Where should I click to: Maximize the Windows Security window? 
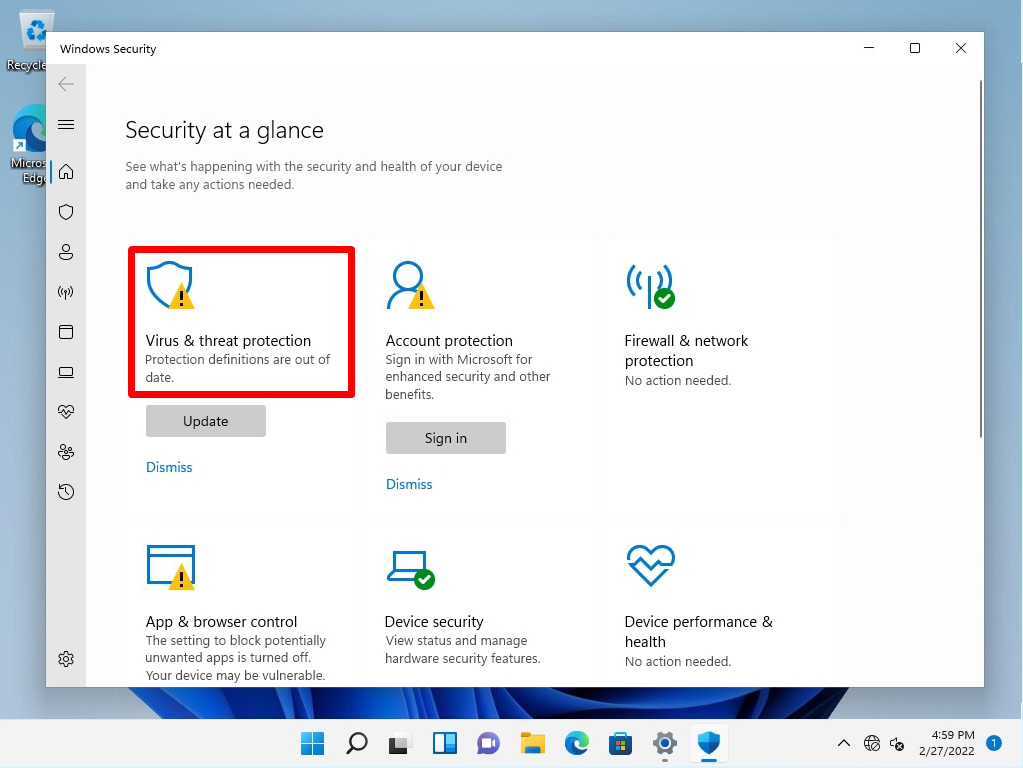[x=915, y=48]
